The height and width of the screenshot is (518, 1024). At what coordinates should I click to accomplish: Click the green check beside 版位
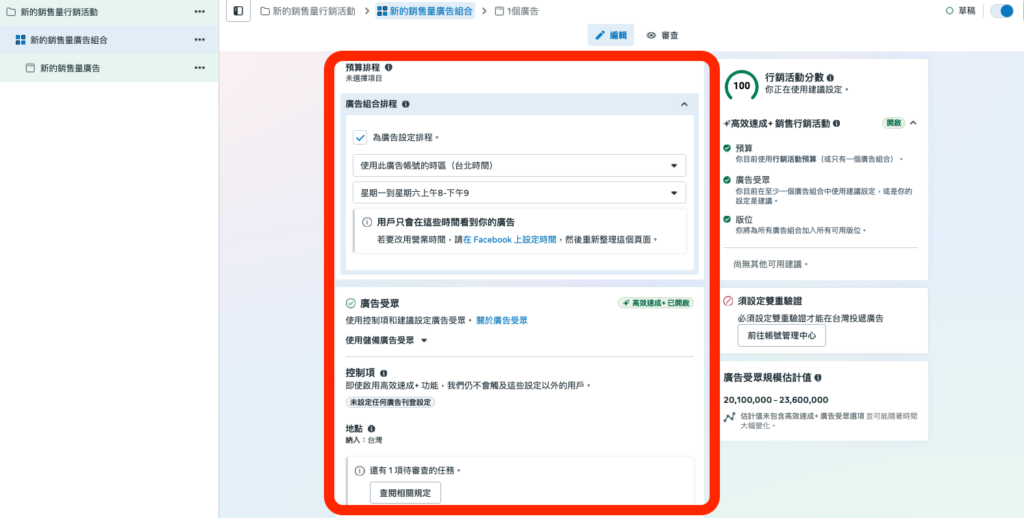(727, 219)
